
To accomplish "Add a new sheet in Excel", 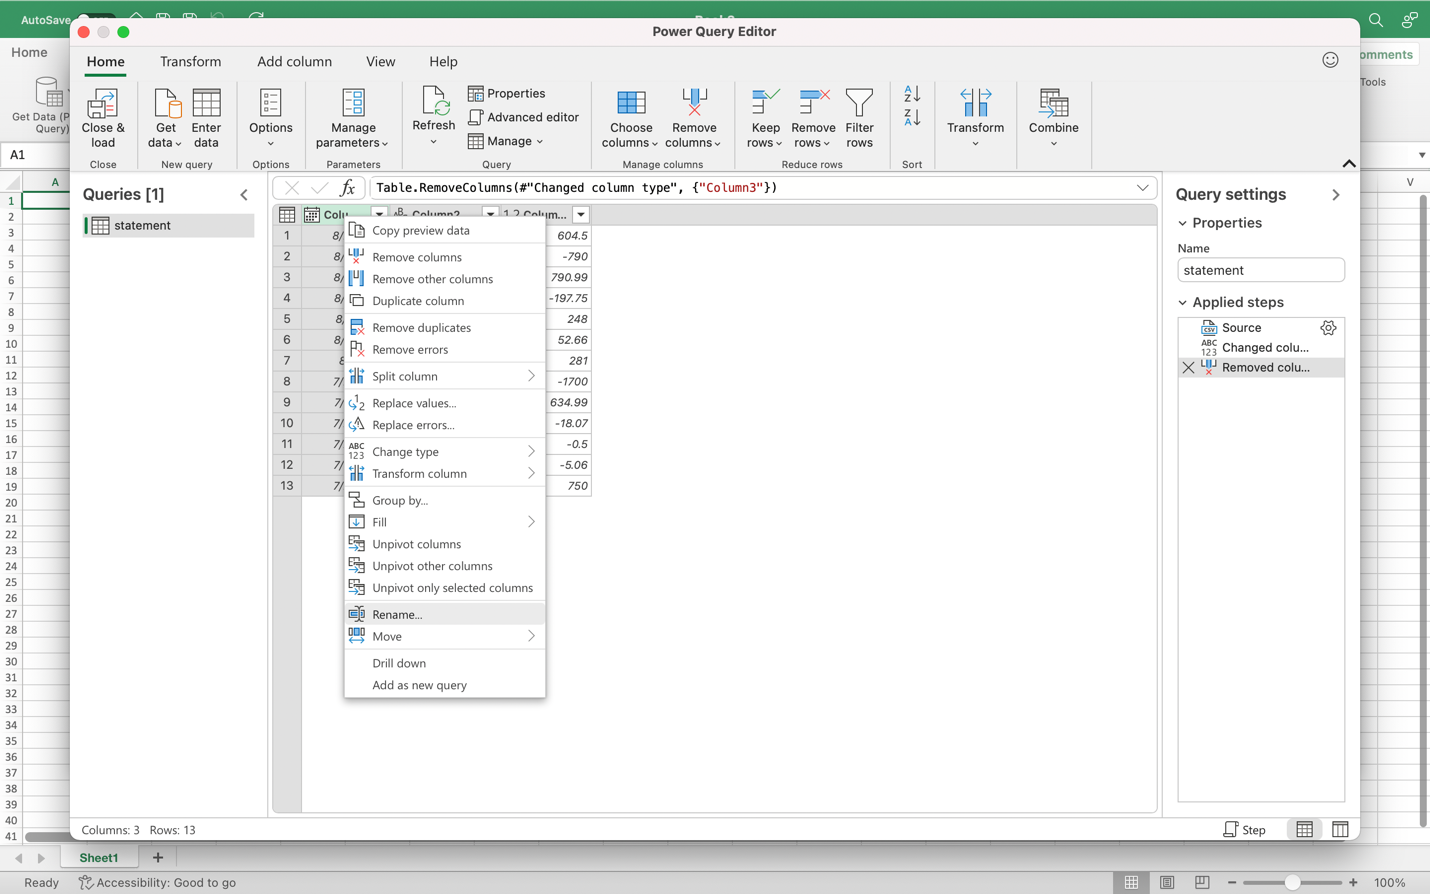I will [158, 858].
